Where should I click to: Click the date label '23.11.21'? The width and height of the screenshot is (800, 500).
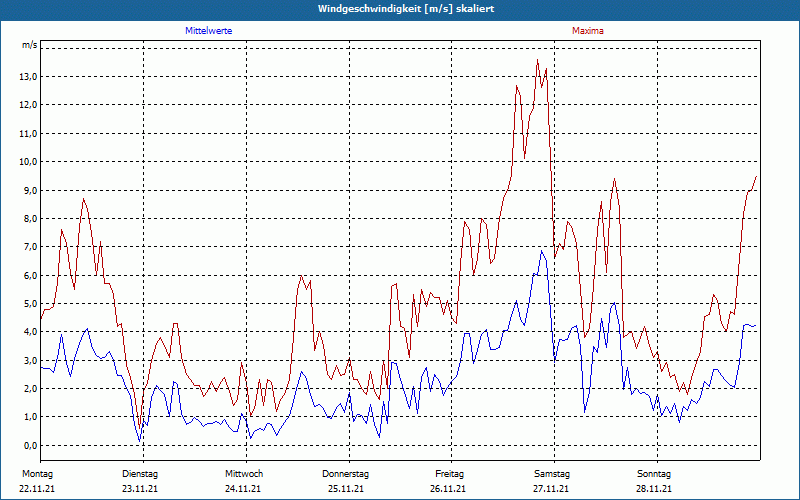(140, 489)
